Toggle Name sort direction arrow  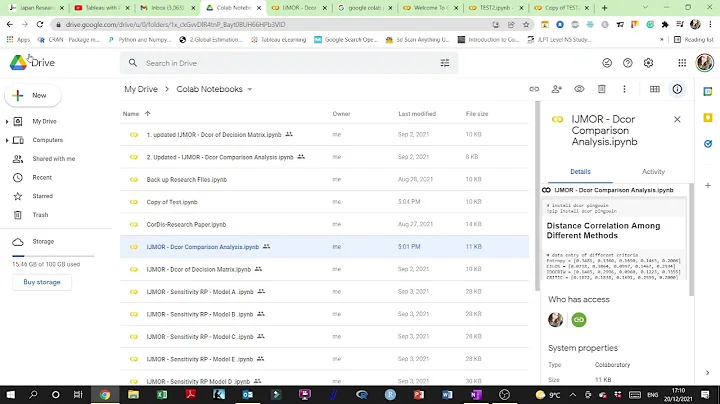point(147,113)
